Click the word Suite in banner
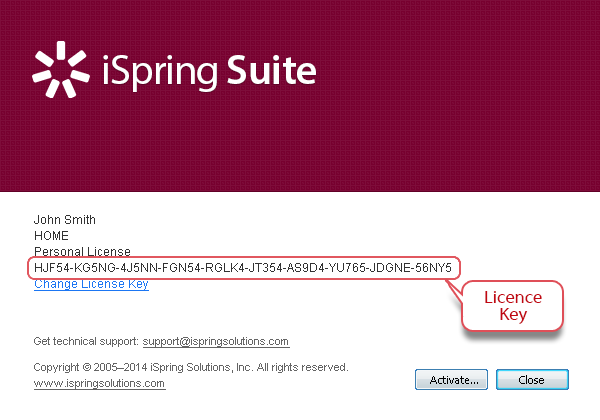Screen dimensions: 600x420 (x=272, y=70)
